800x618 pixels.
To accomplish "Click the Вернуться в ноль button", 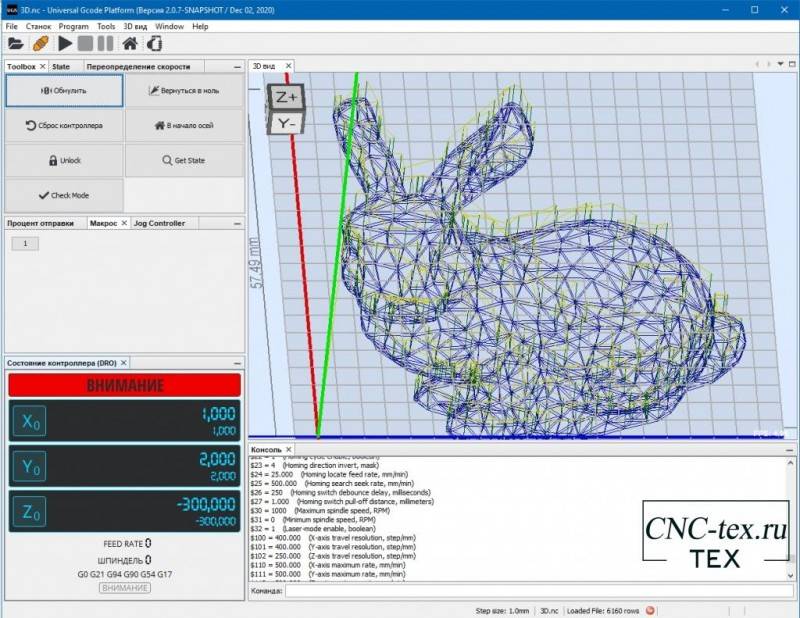I will [184, 91].
